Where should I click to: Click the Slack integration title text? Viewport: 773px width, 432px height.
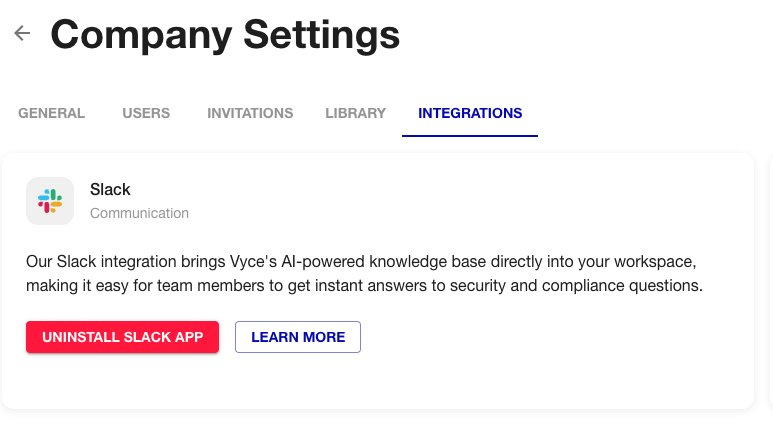pyautogui.click(x=110, y=189)
